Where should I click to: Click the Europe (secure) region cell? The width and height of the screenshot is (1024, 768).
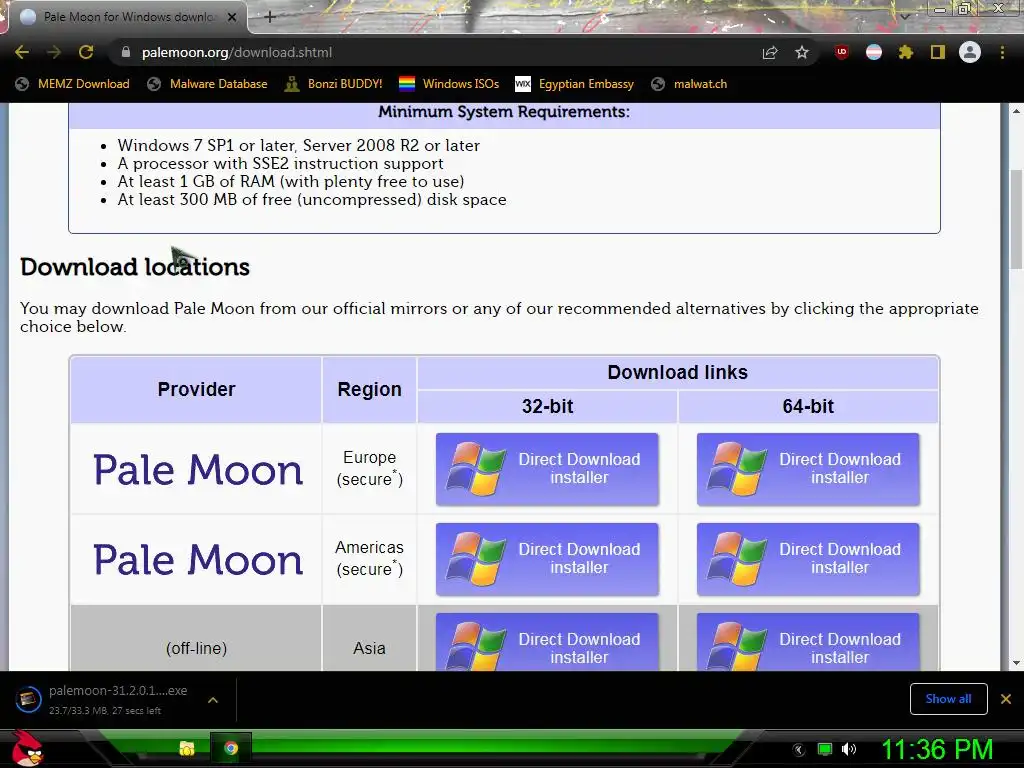pos(369,468)
